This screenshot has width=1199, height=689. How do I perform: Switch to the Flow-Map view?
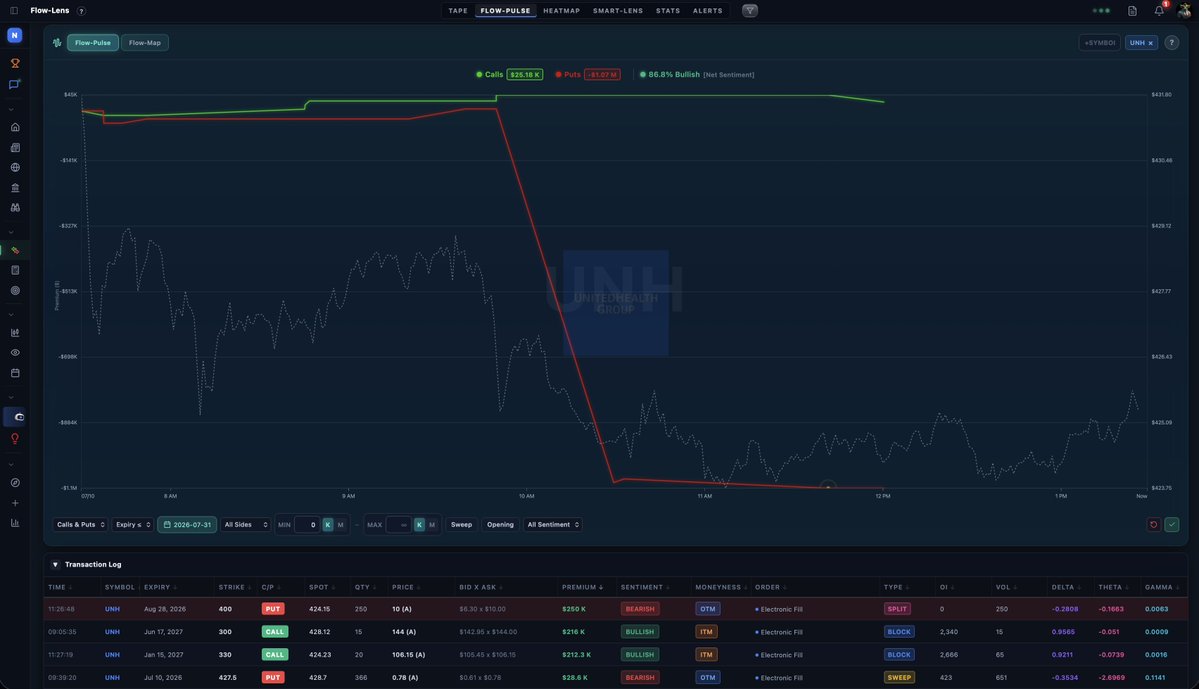[x=145, y=43]
